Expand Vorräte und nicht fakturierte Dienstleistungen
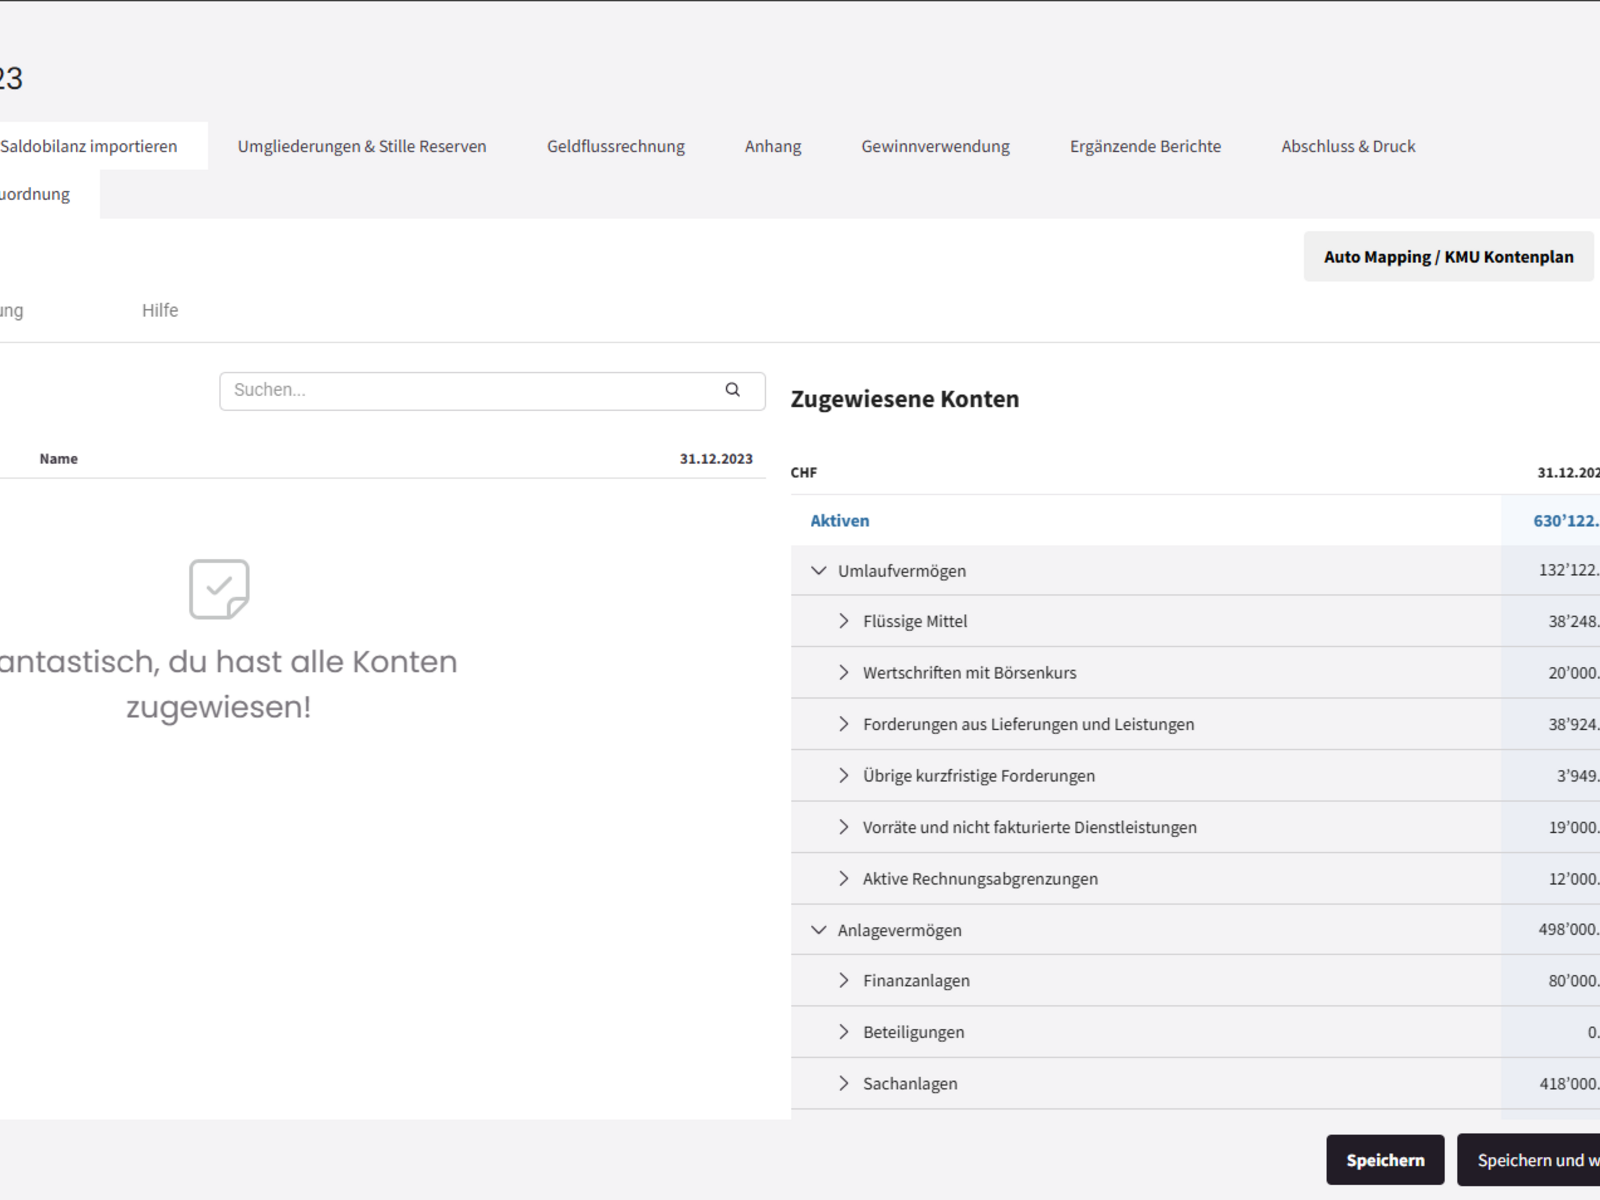 point(843,827)
